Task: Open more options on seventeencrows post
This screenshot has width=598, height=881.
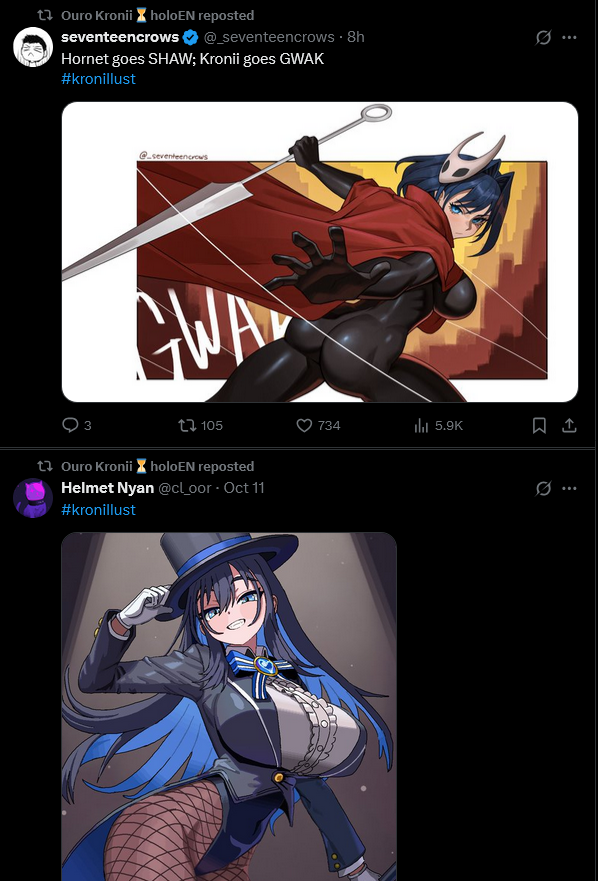Action: [569, 38]
